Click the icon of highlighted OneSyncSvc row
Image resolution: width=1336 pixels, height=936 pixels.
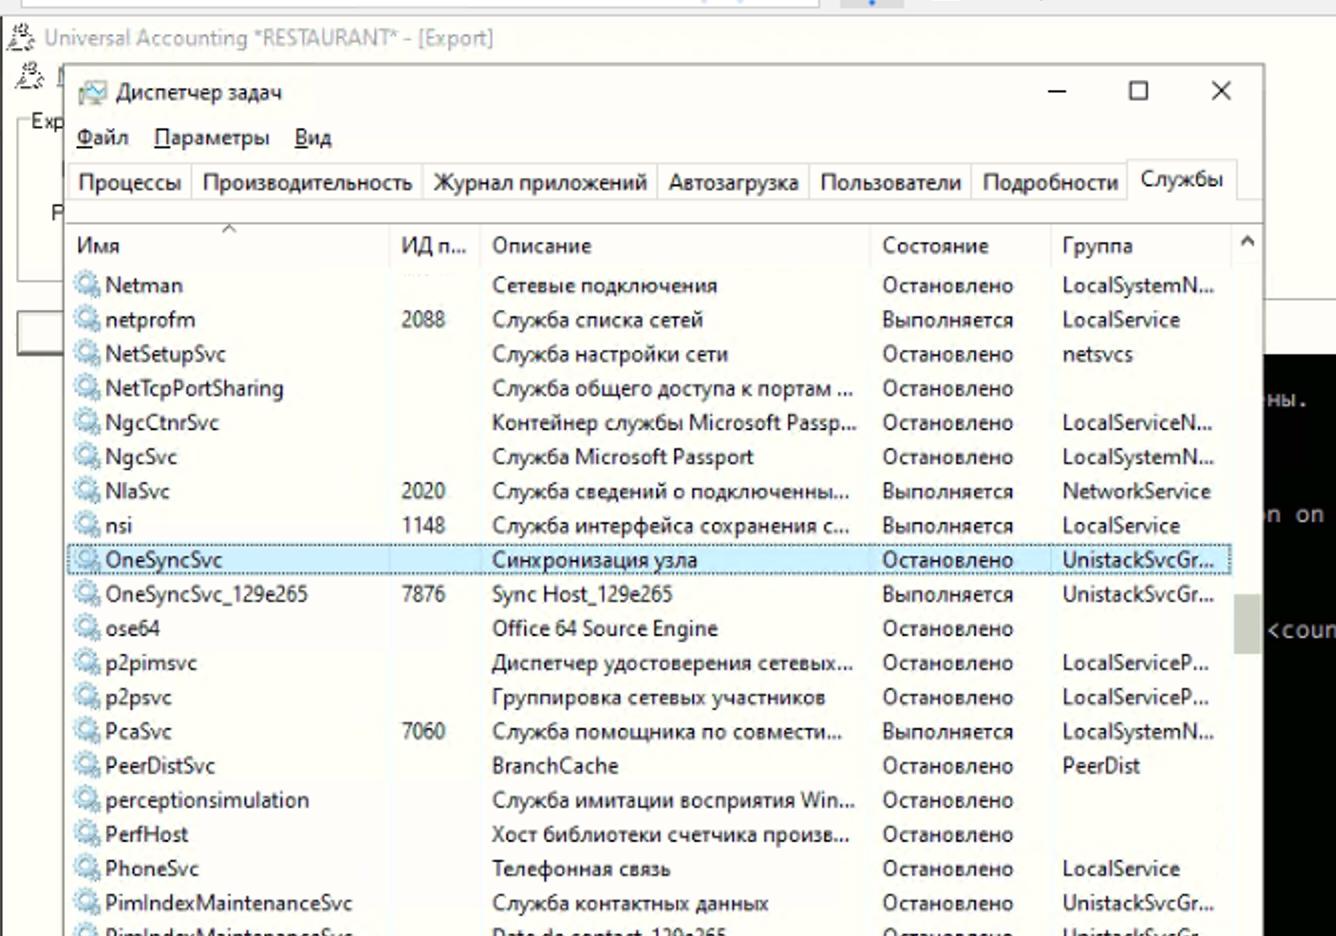pos(88,559)
